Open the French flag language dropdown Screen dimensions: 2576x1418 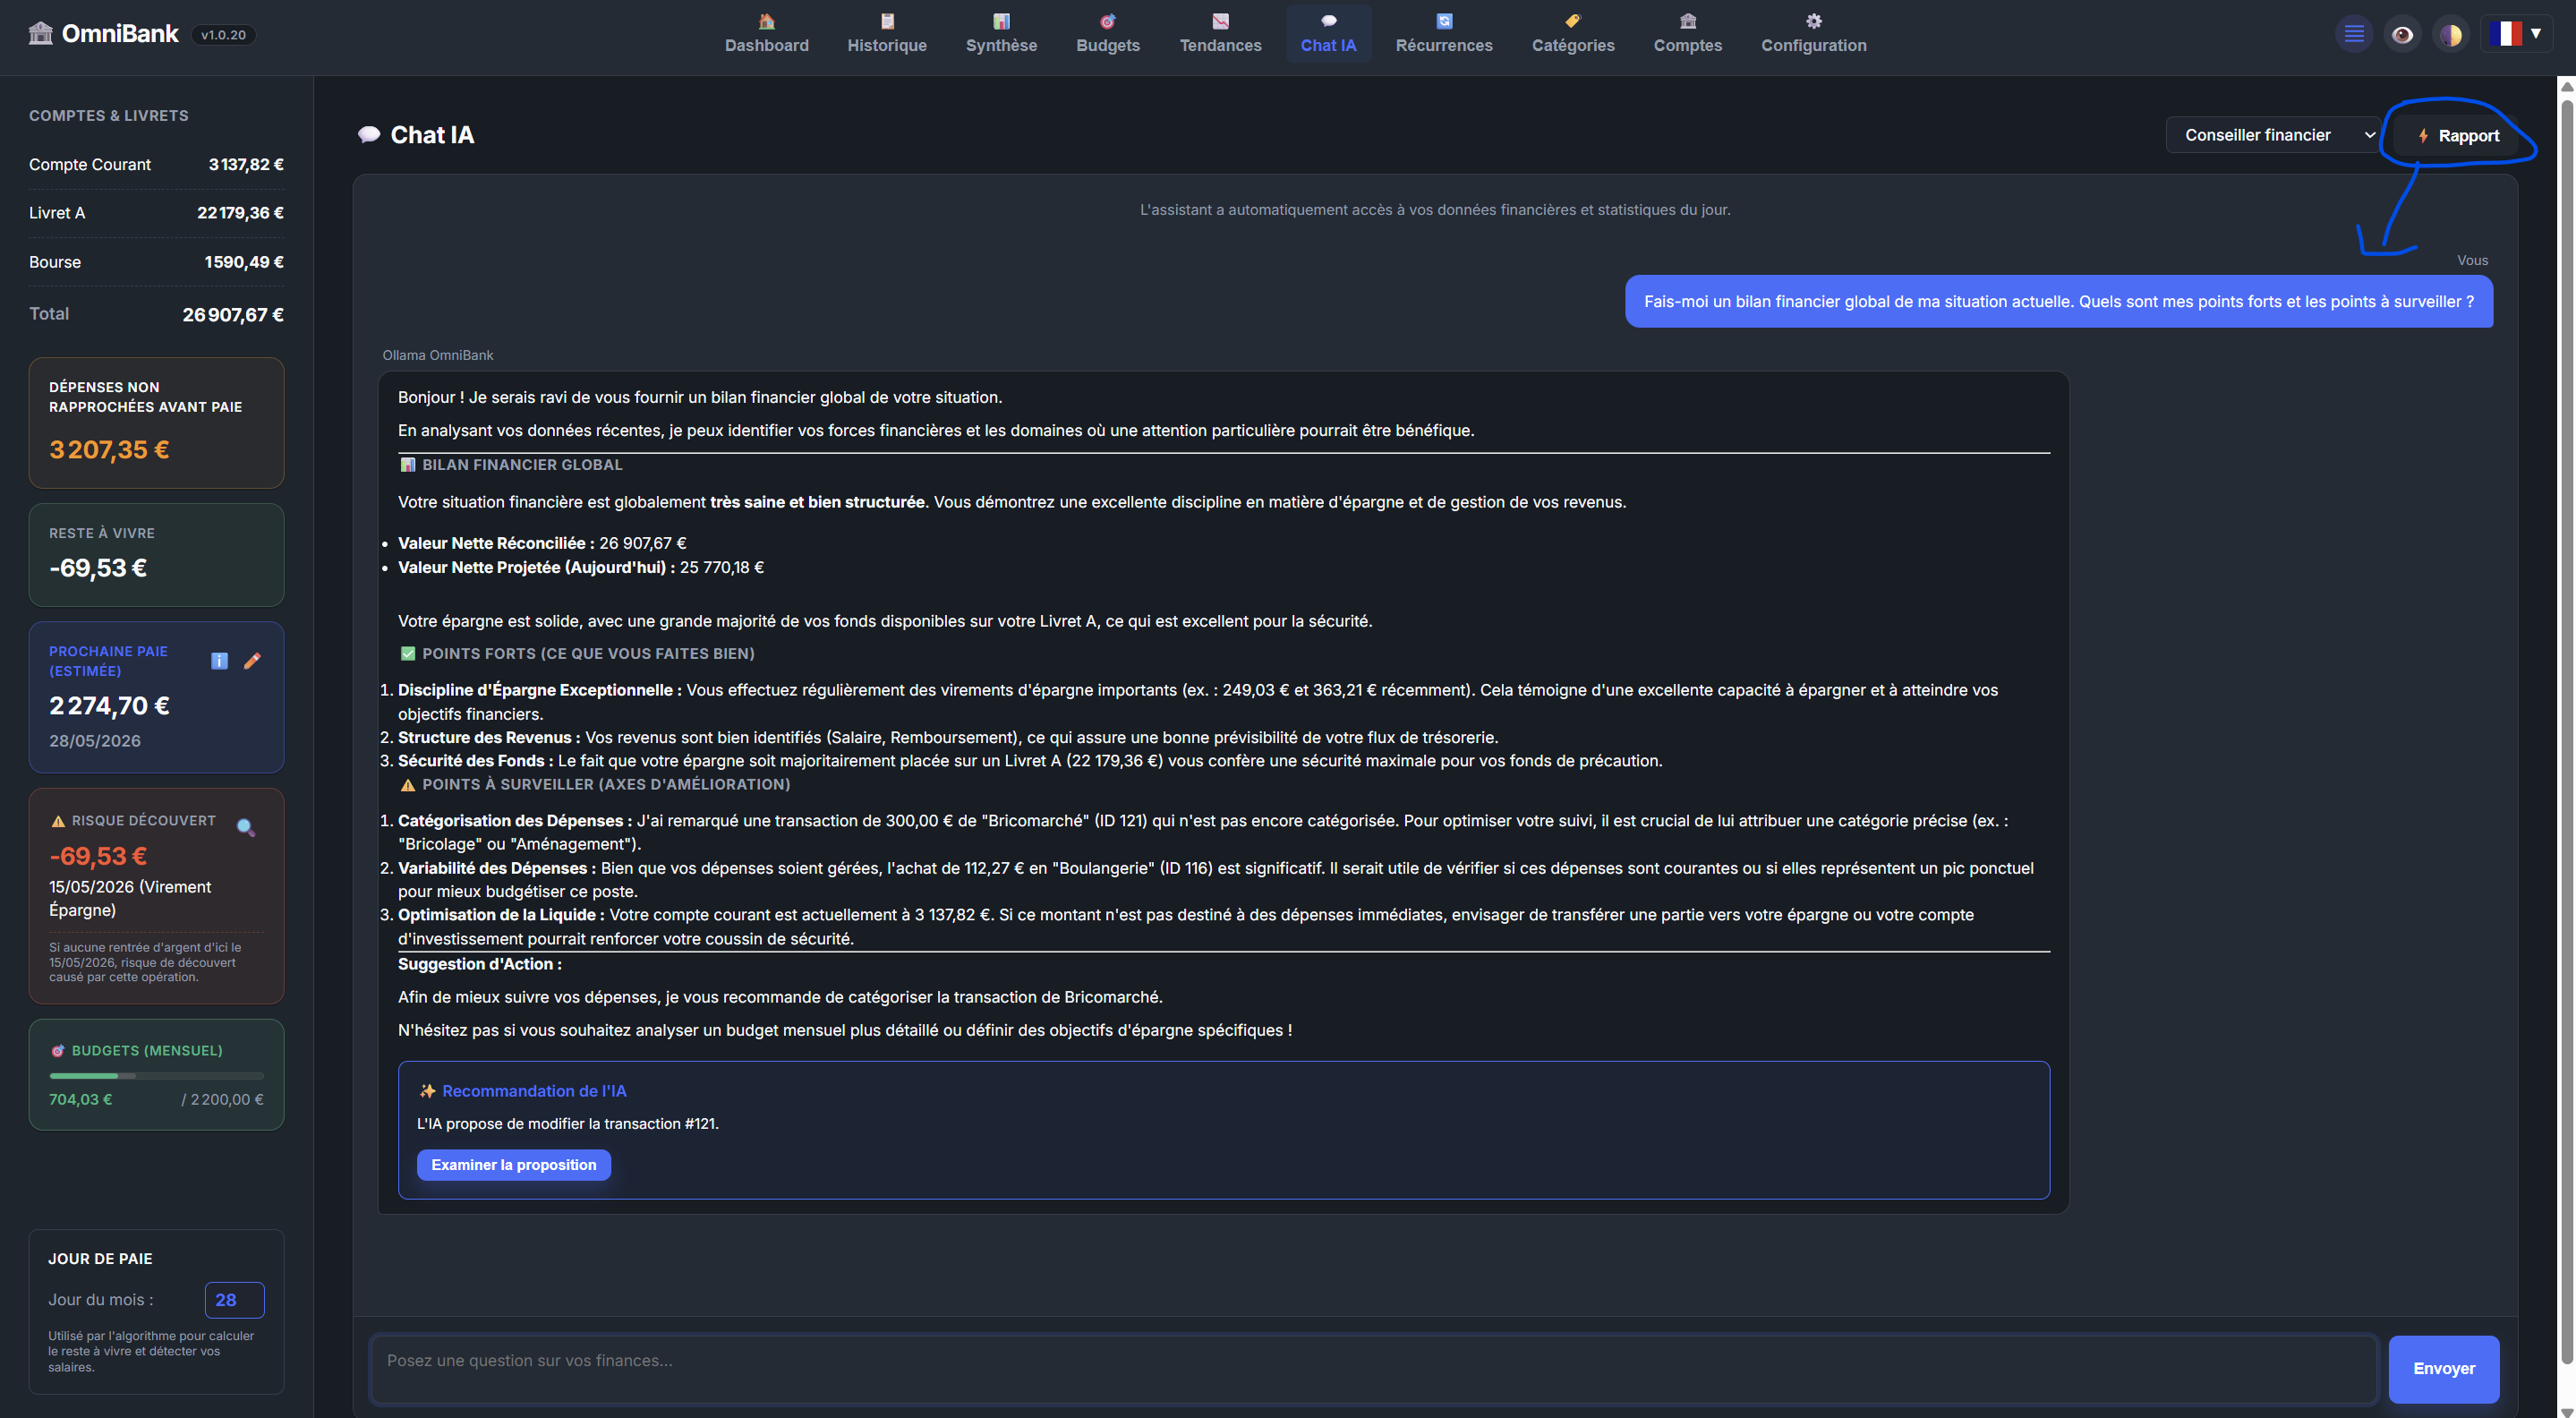2516,34
